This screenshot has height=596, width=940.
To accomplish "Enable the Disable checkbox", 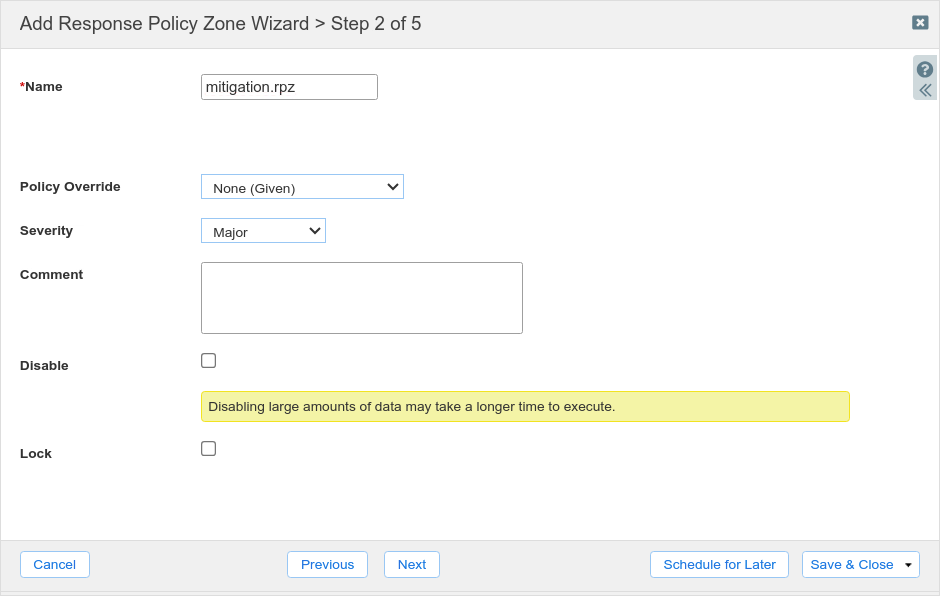I will point(208,361).
